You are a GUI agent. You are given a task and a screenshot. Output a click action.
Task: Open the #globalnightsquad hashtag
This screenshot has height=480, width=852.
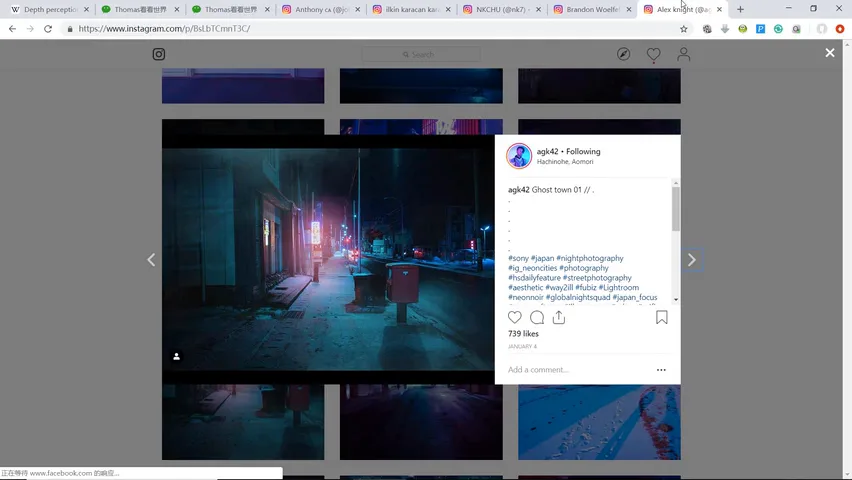578,297
